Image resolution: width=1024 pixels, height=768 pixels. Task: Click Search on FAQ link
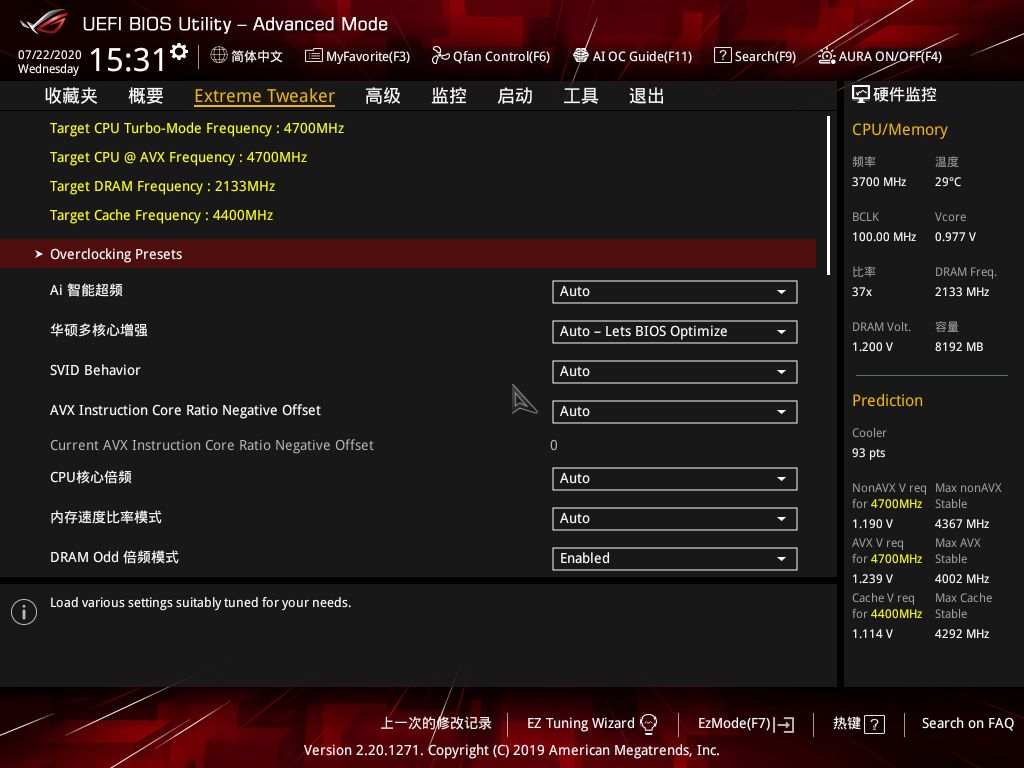[967, 723]
